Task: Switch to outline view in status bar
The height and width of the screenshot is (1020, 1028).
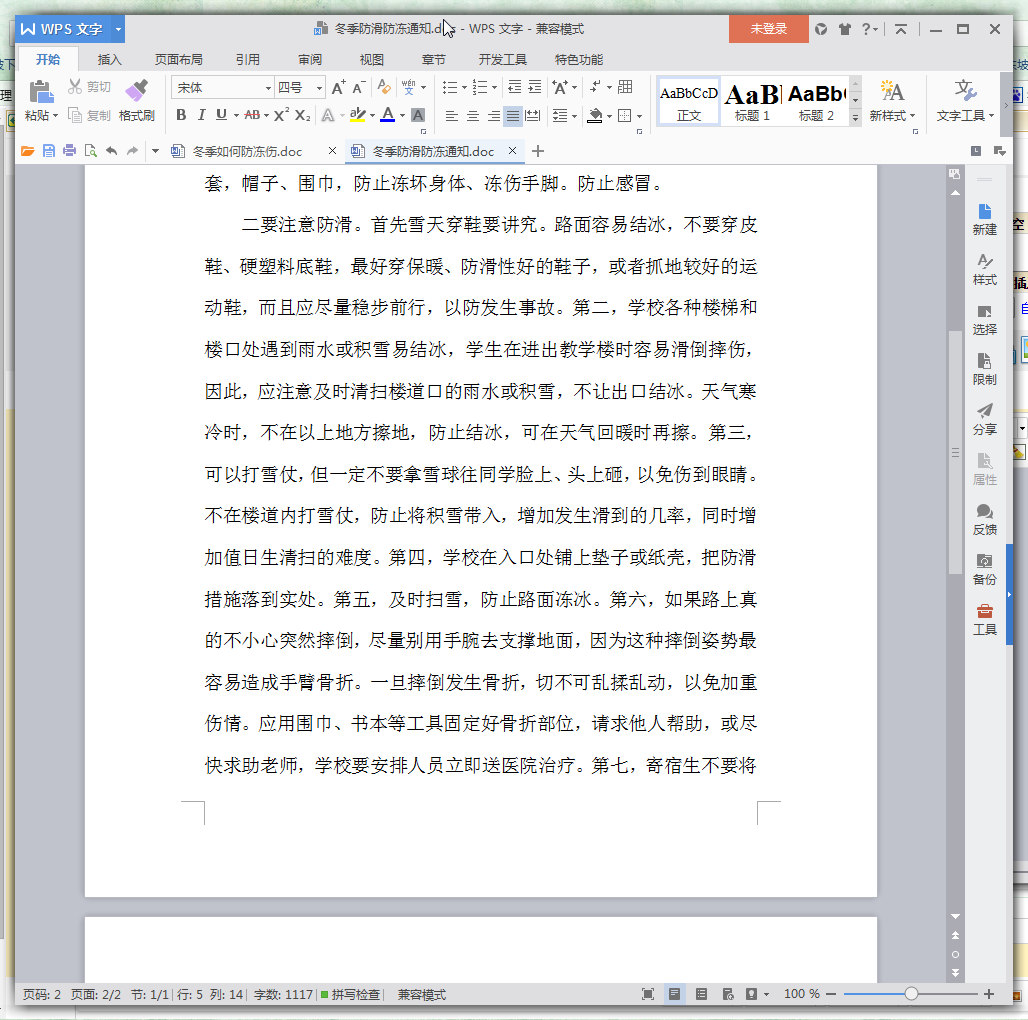Action: (702, 994)
